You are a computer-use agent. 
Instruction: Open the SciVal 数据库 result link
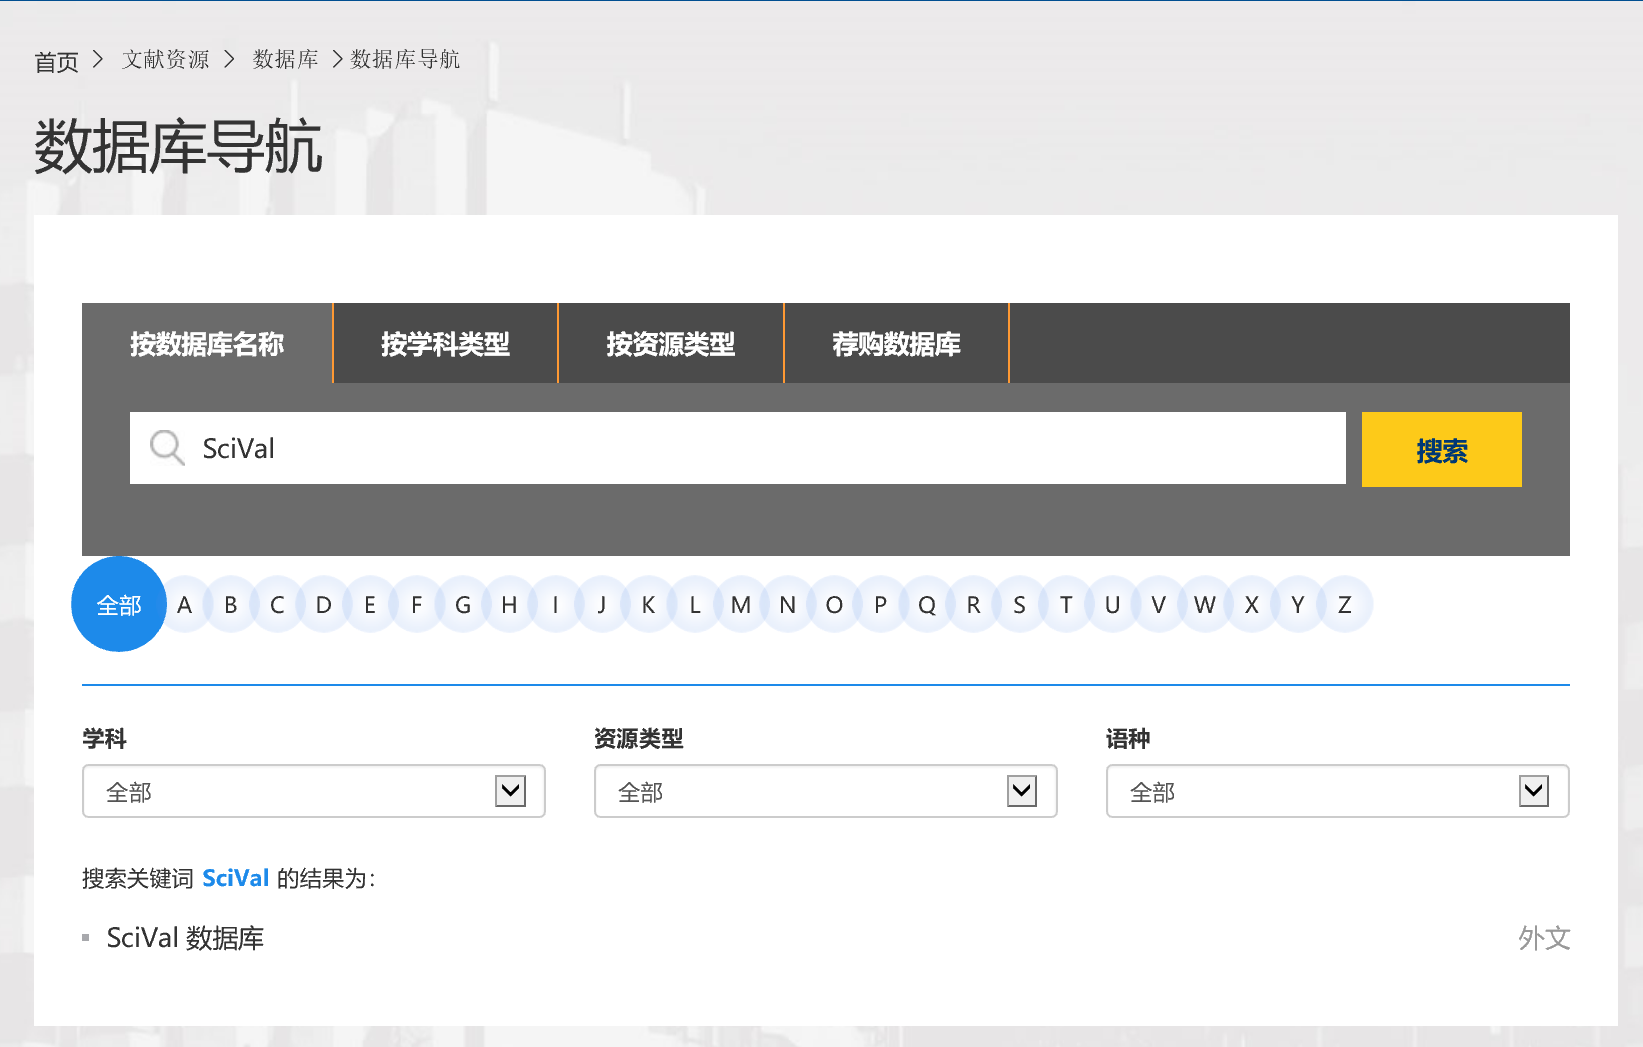click(x=185, y=938)
